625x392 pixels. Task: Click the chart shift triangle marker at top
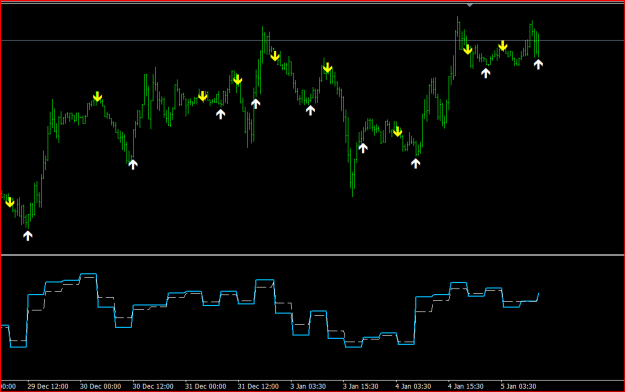[470, 5]
